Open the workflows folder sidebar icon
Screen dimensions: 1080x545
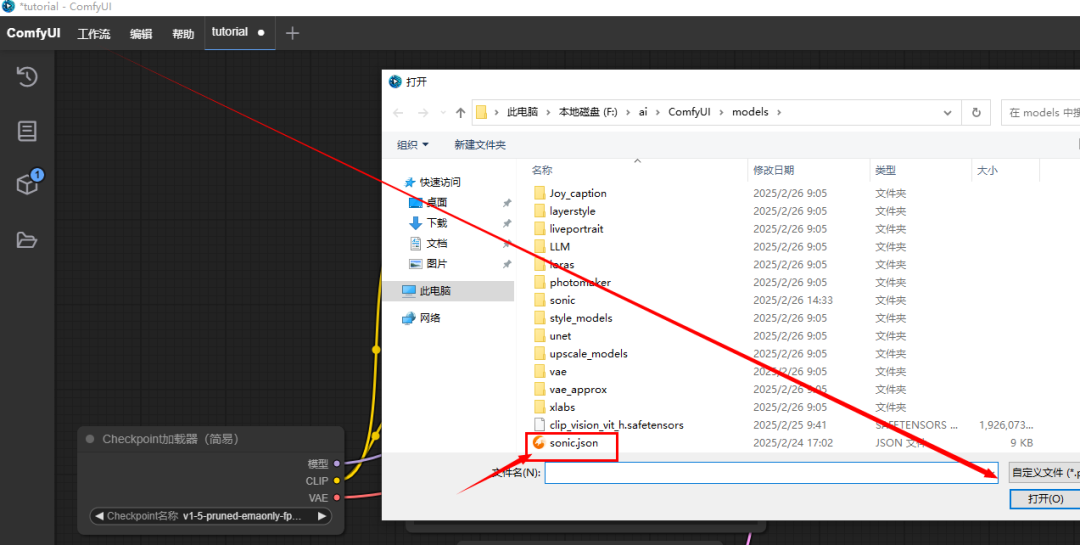27,240
